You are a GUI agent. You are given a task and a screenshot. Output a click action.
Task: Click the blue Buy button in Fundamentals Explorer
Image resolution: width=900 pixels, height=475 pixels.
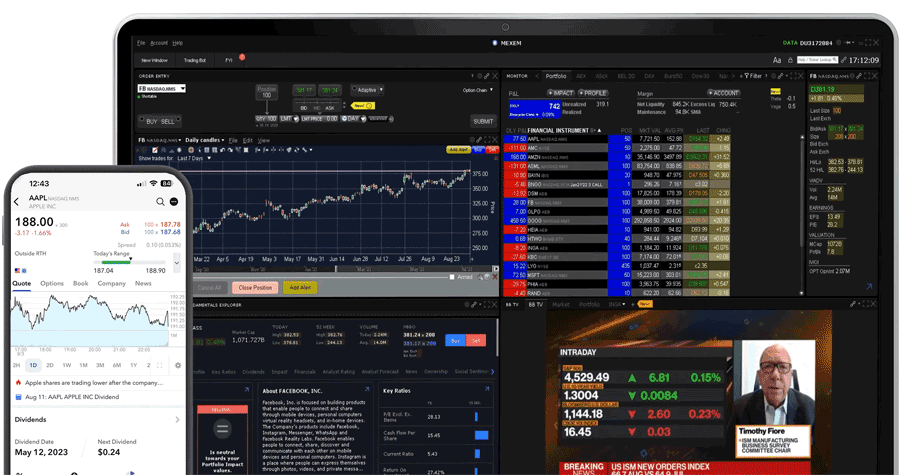455,340
